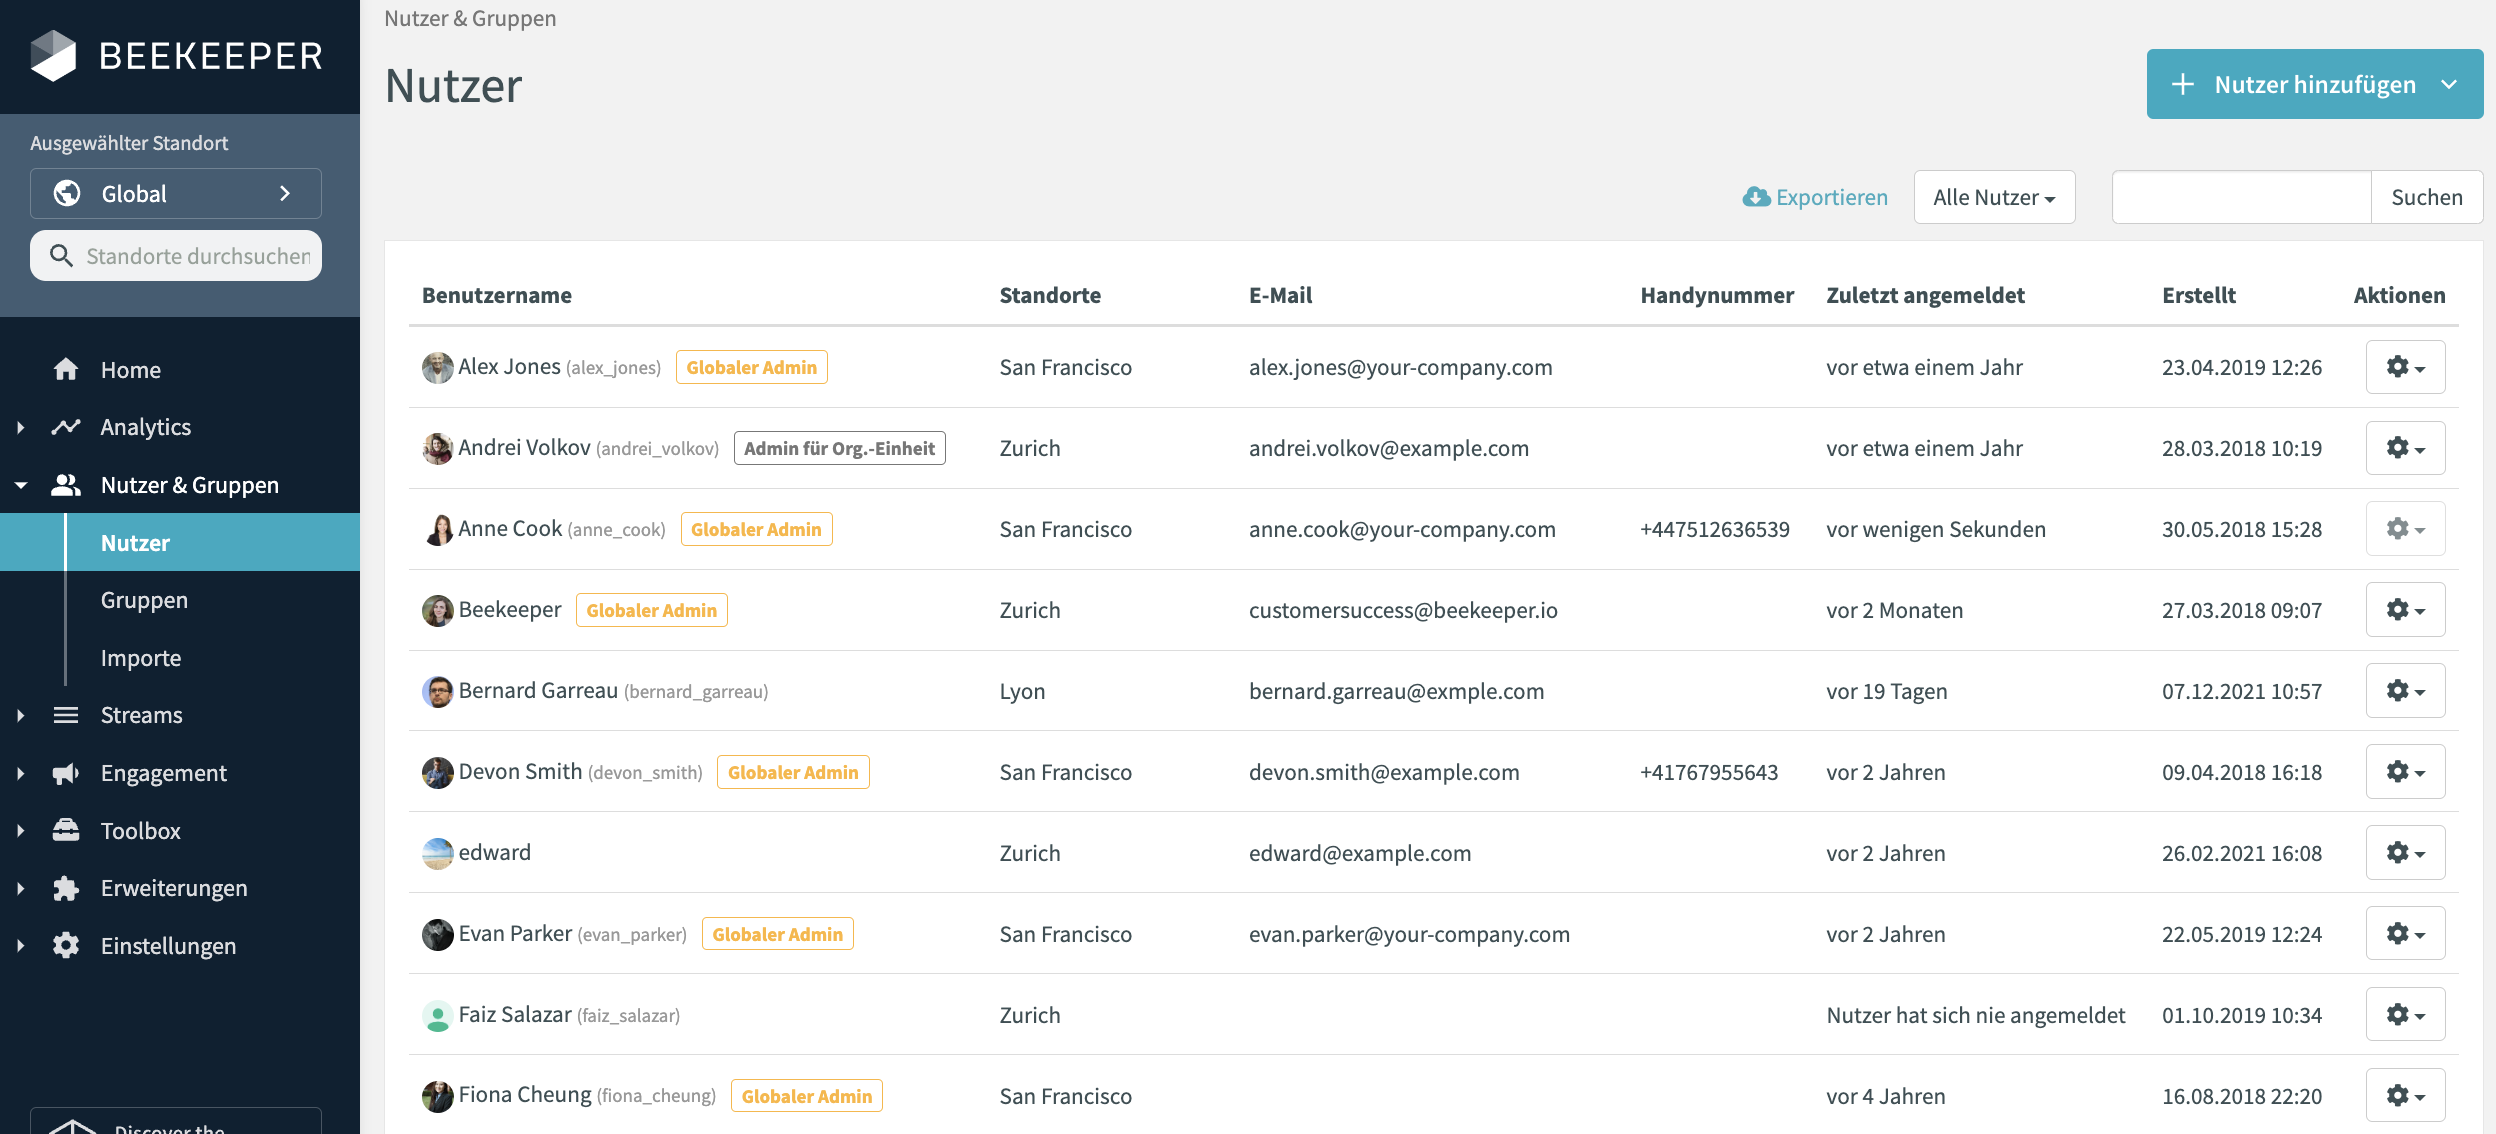The height and width of the screenshot is (1134, 2496).
Task: Expand the Analytics sidebar section arrow
Action: click(x=20, y=426)
